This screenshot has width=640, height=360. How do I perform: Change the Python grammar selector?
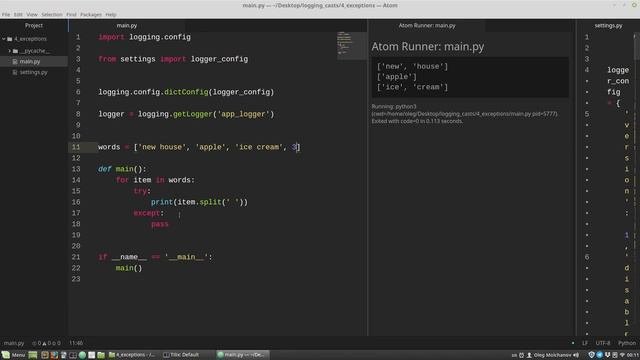pos(627,343)
